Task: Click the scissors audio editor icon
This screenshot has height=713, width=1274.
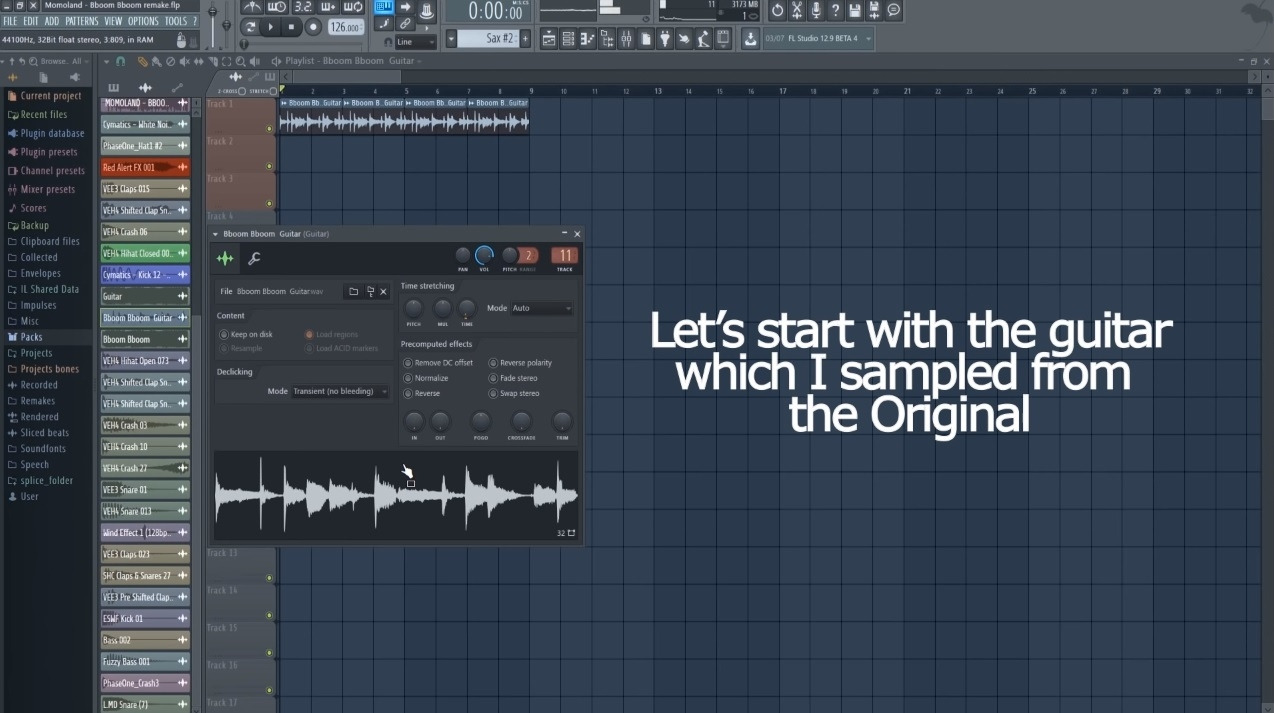Action: [x=796, y=10]
